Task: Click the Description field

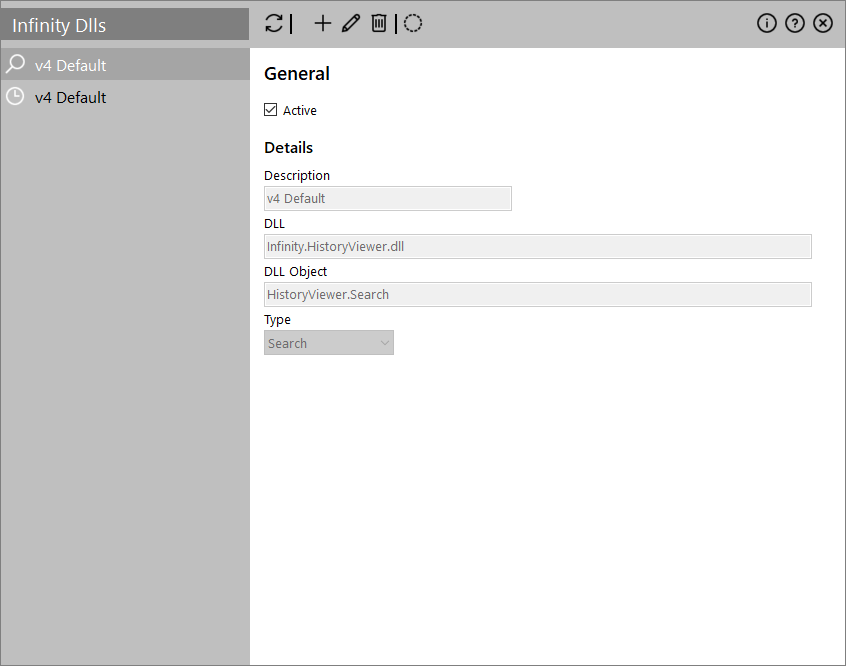Action: coord(388,199)
